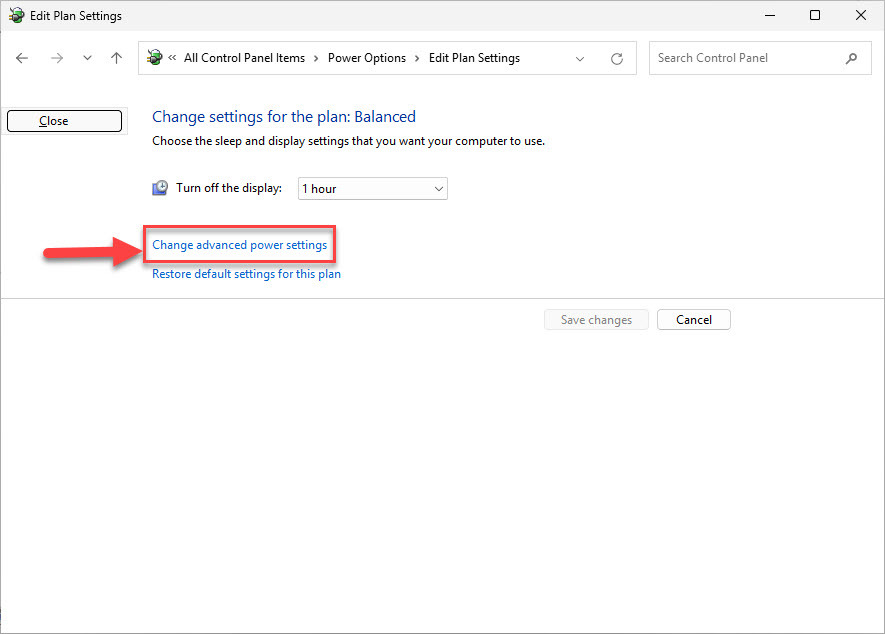Click the monitor icon beside Turn off display
885x634 pixels.
tap(160, 188)
